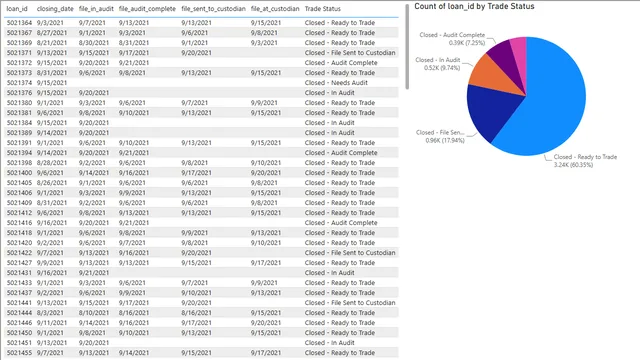
Task: Sort by file_in_audit column header
Action: 96,9
